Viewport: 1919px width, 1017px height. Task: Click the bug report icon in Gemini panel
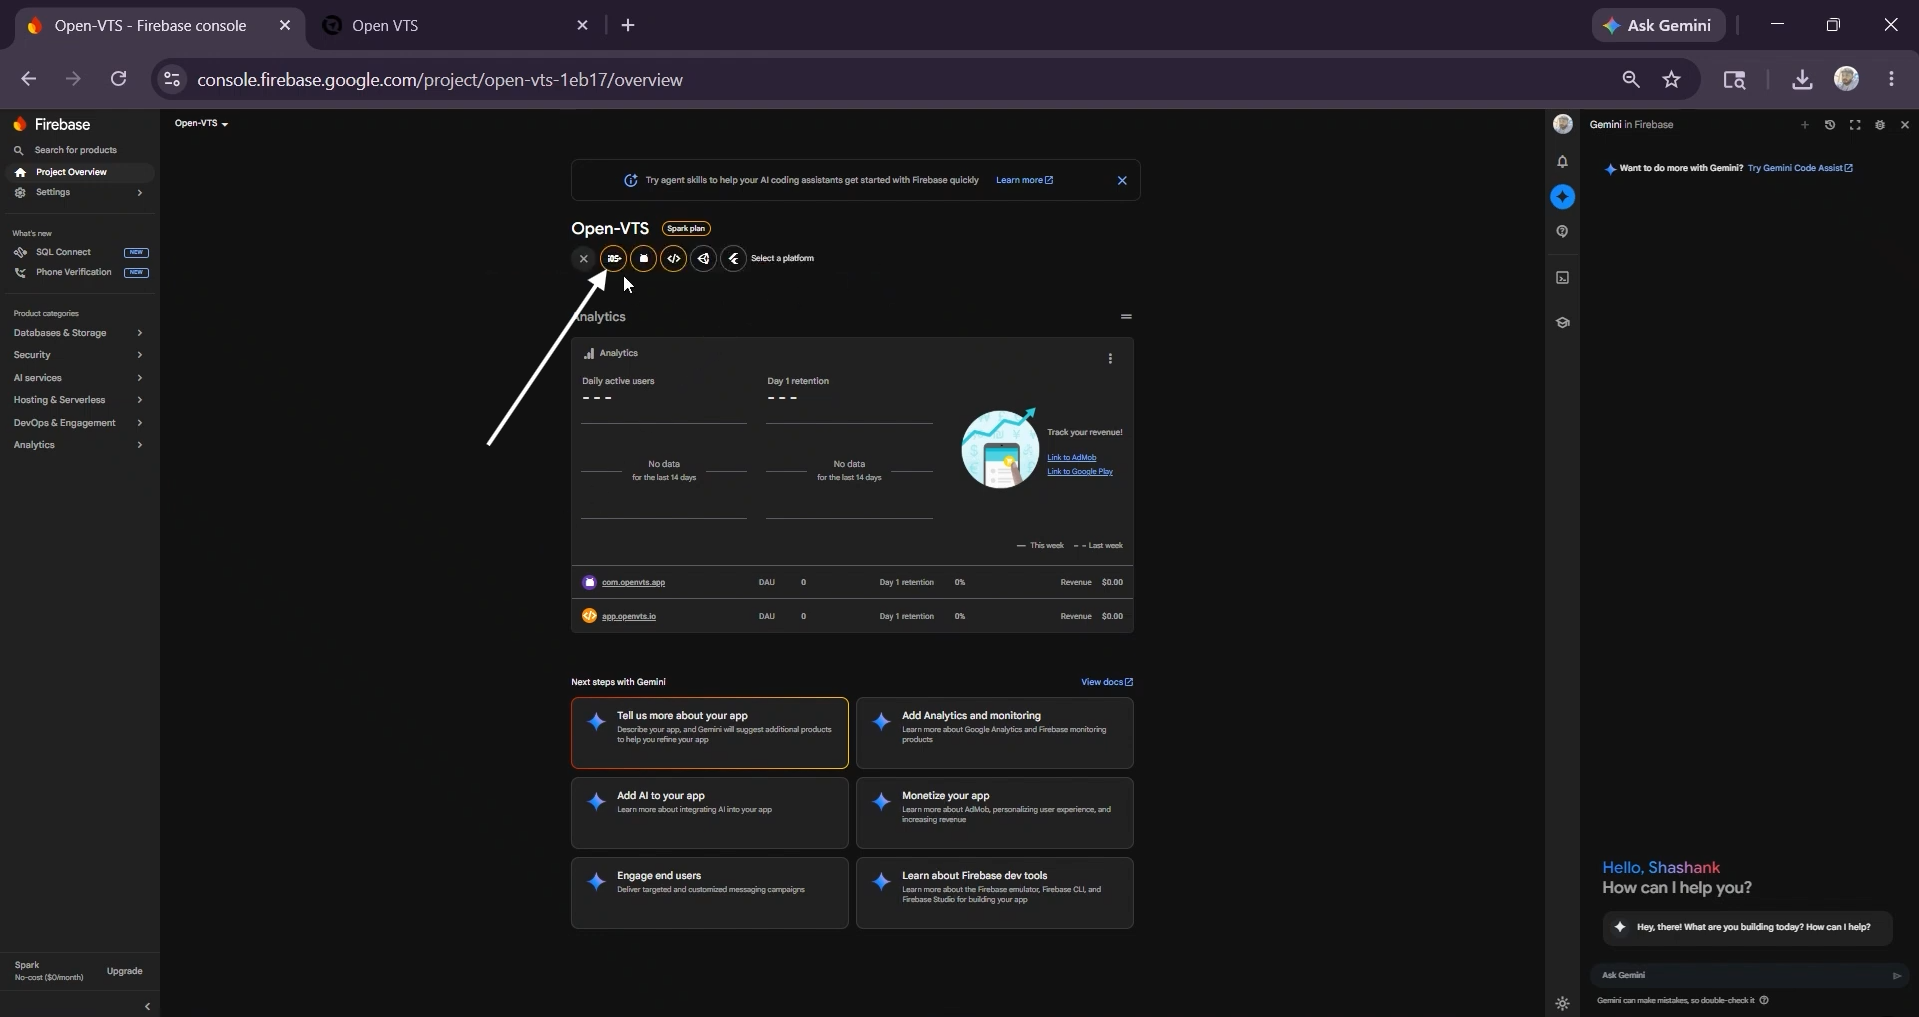click(x=1880, y=125)
